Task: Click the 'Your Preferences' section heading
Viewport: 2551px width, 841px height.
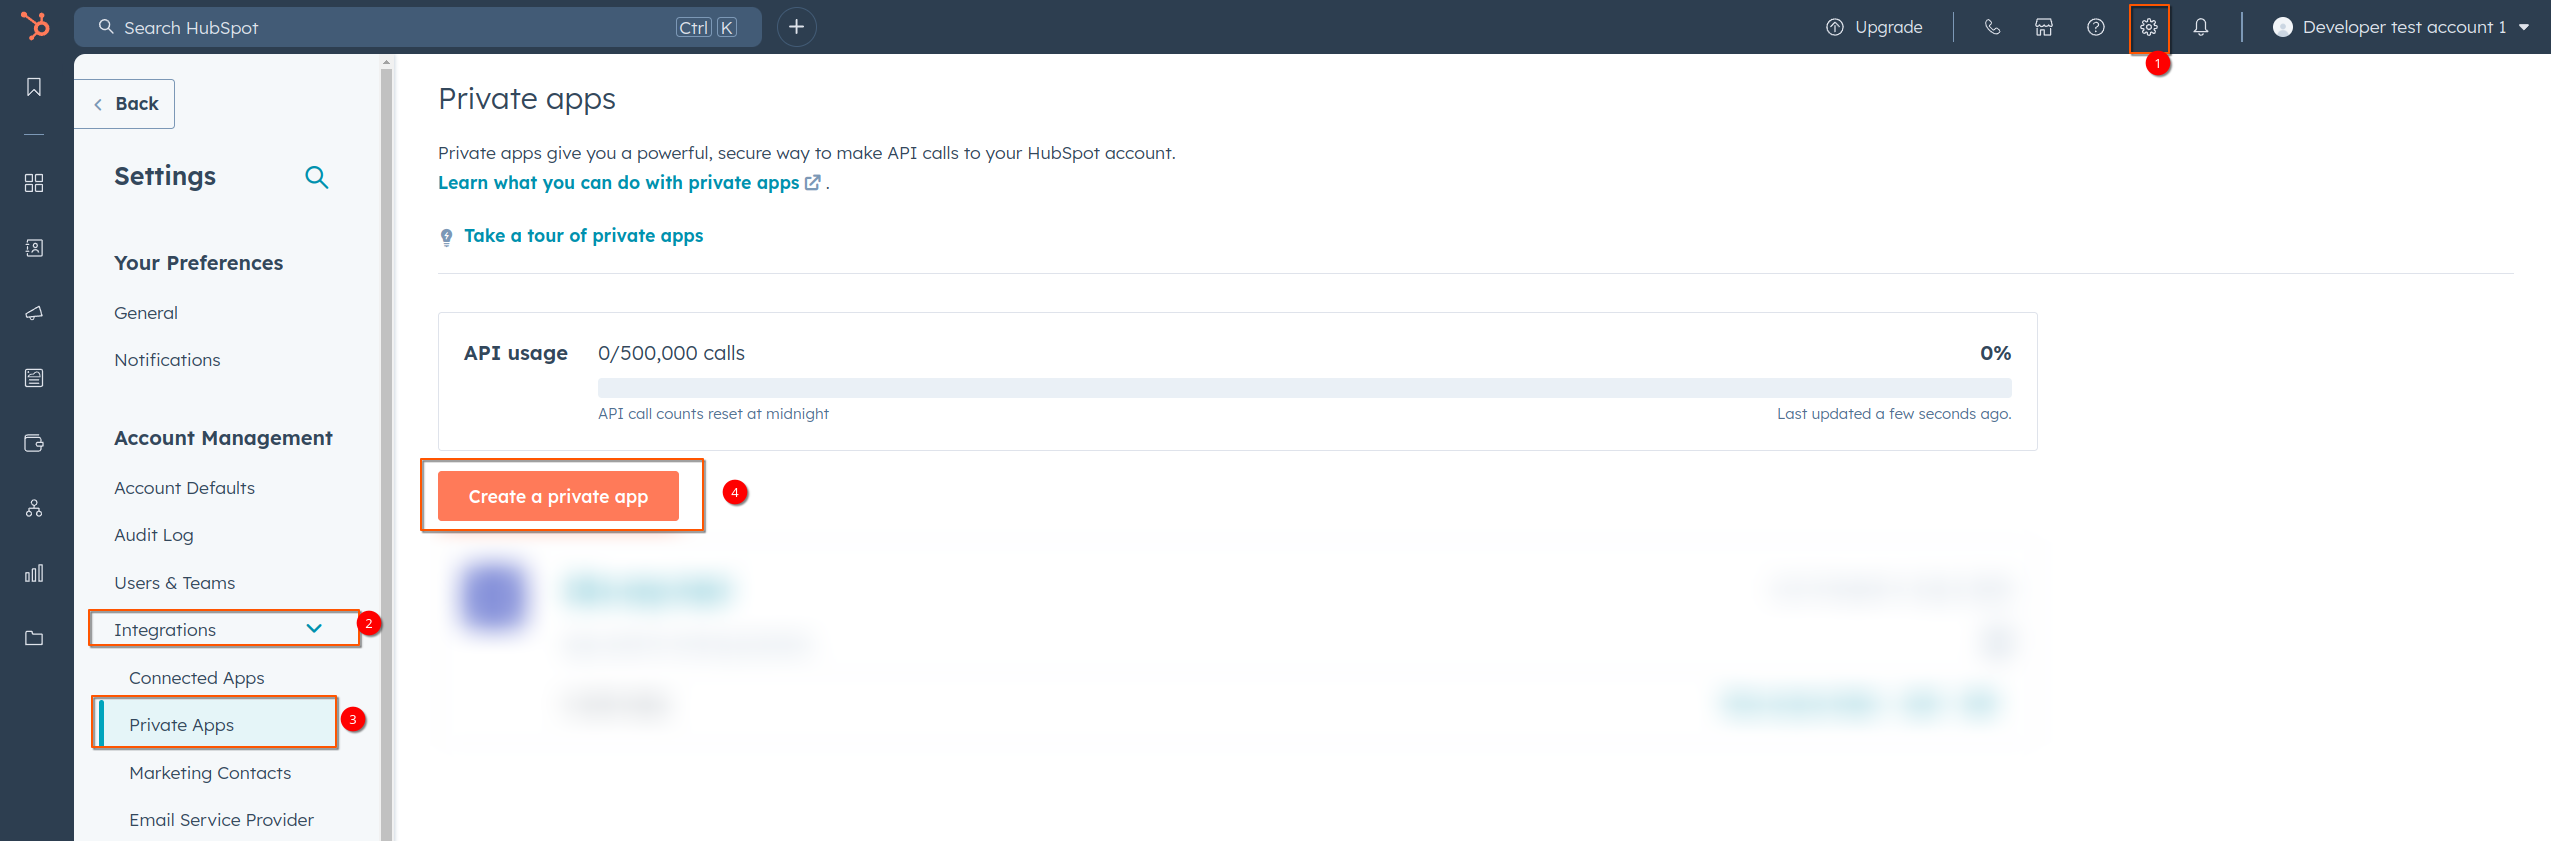Action: click(x=198, y=263)
